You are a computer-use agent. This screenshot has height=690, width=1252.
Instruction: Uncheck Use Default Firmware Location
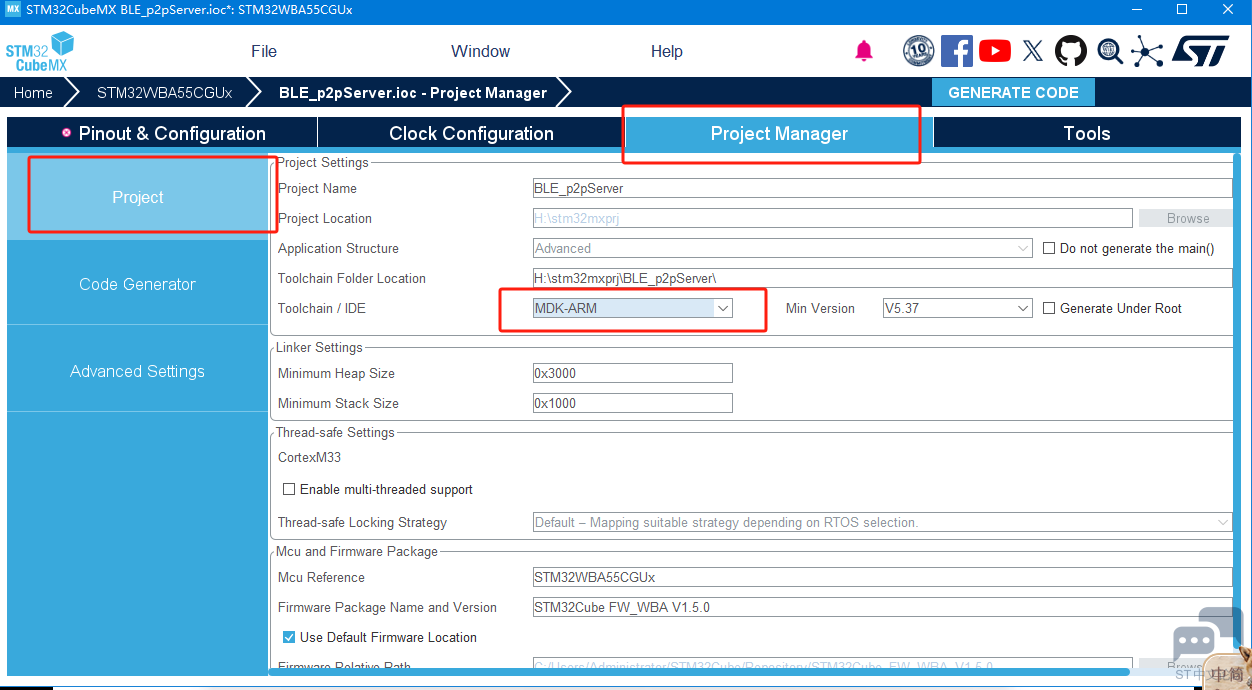coord(289,637)
